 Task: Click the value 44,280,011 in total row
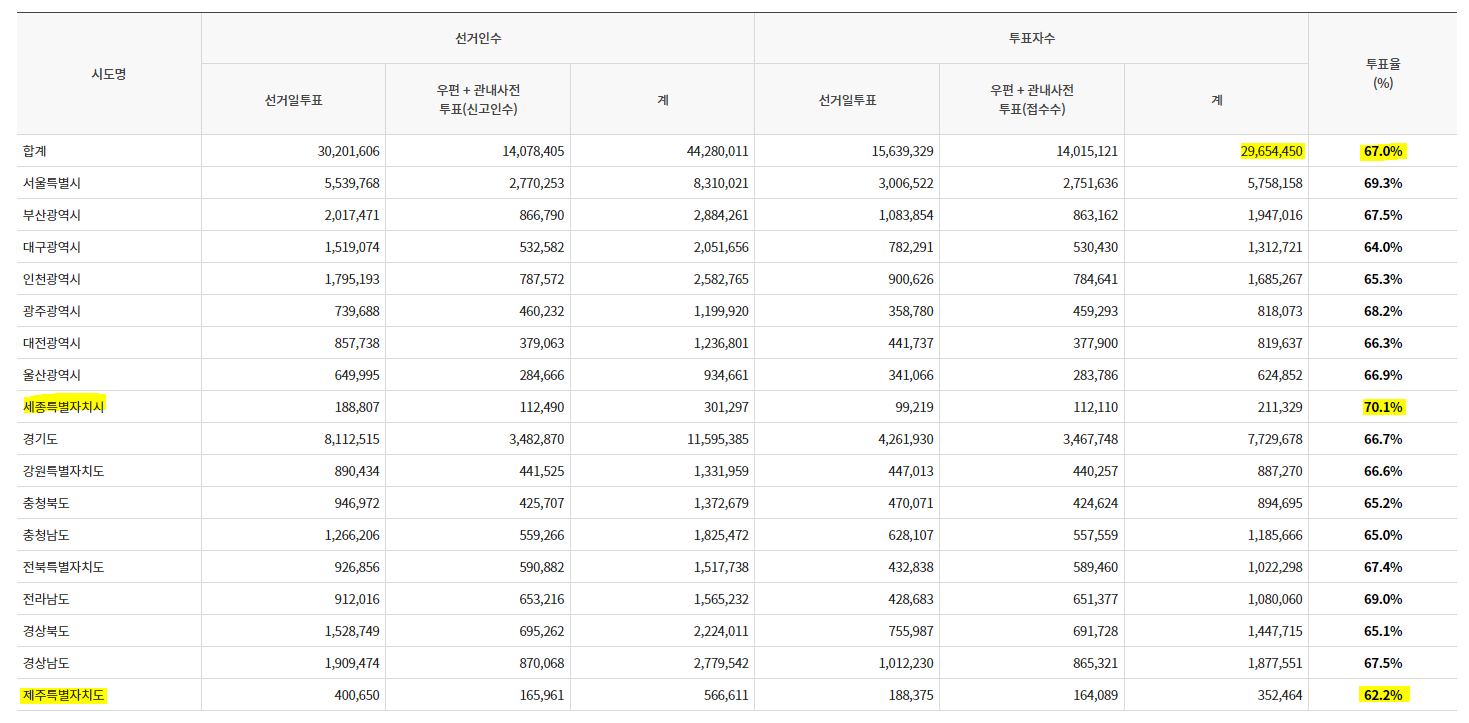click(717, 151)
